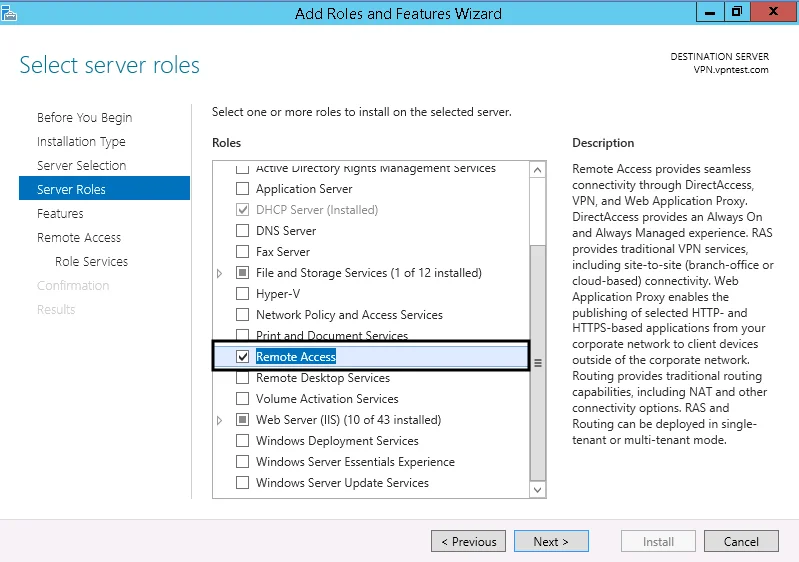Image resolution: width=799 pixels, height=562 pixels.
Task: Open Remote Access step in sidebar
Action: (79, 237)
